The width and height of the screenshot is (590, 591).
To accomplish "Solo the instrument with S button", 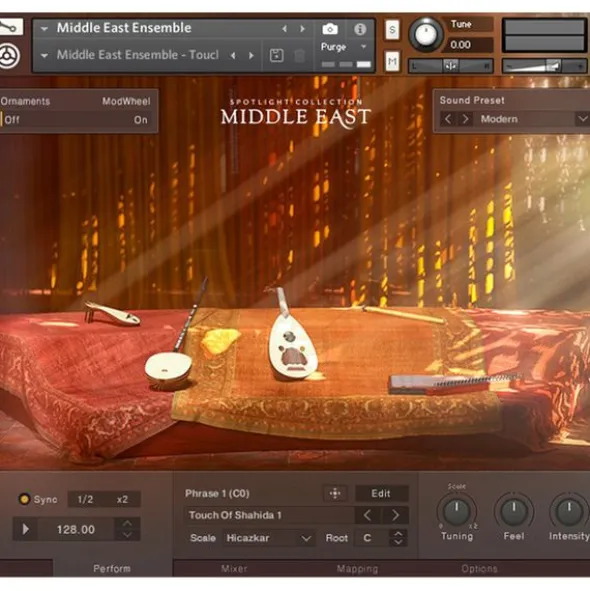I will tap(392, 30).
